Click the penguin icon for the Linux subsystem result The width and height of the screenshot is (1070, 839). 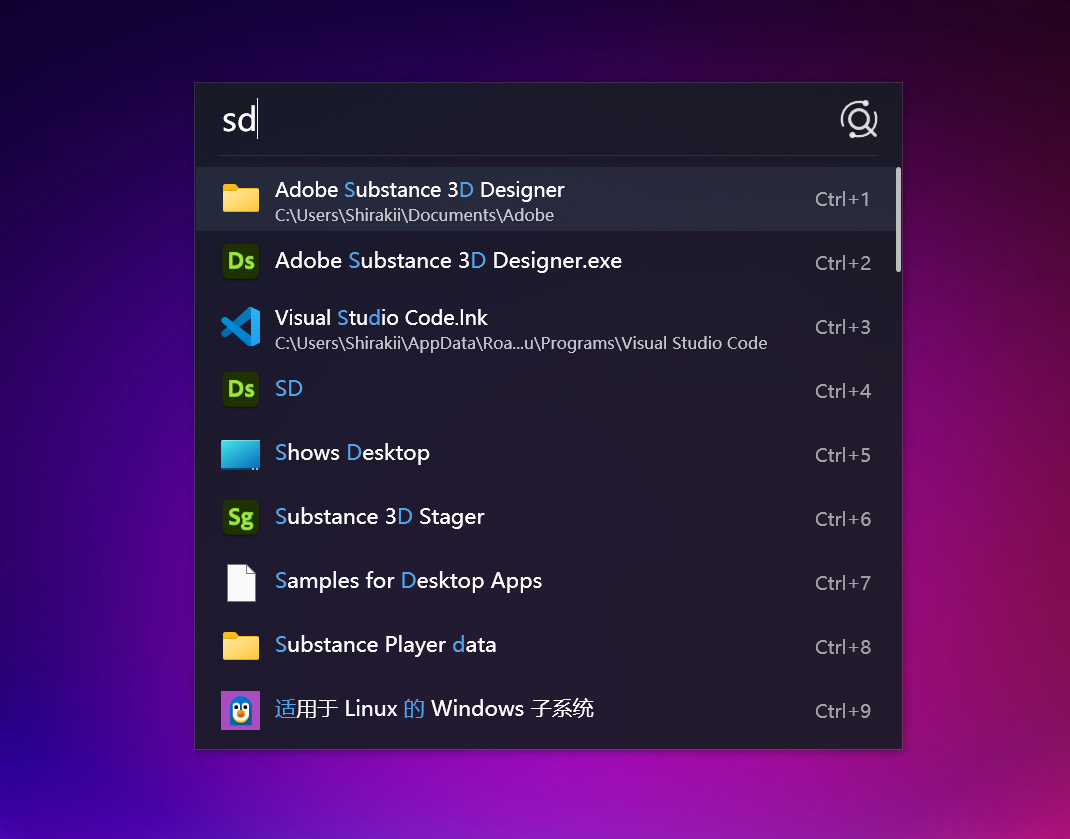240,710
